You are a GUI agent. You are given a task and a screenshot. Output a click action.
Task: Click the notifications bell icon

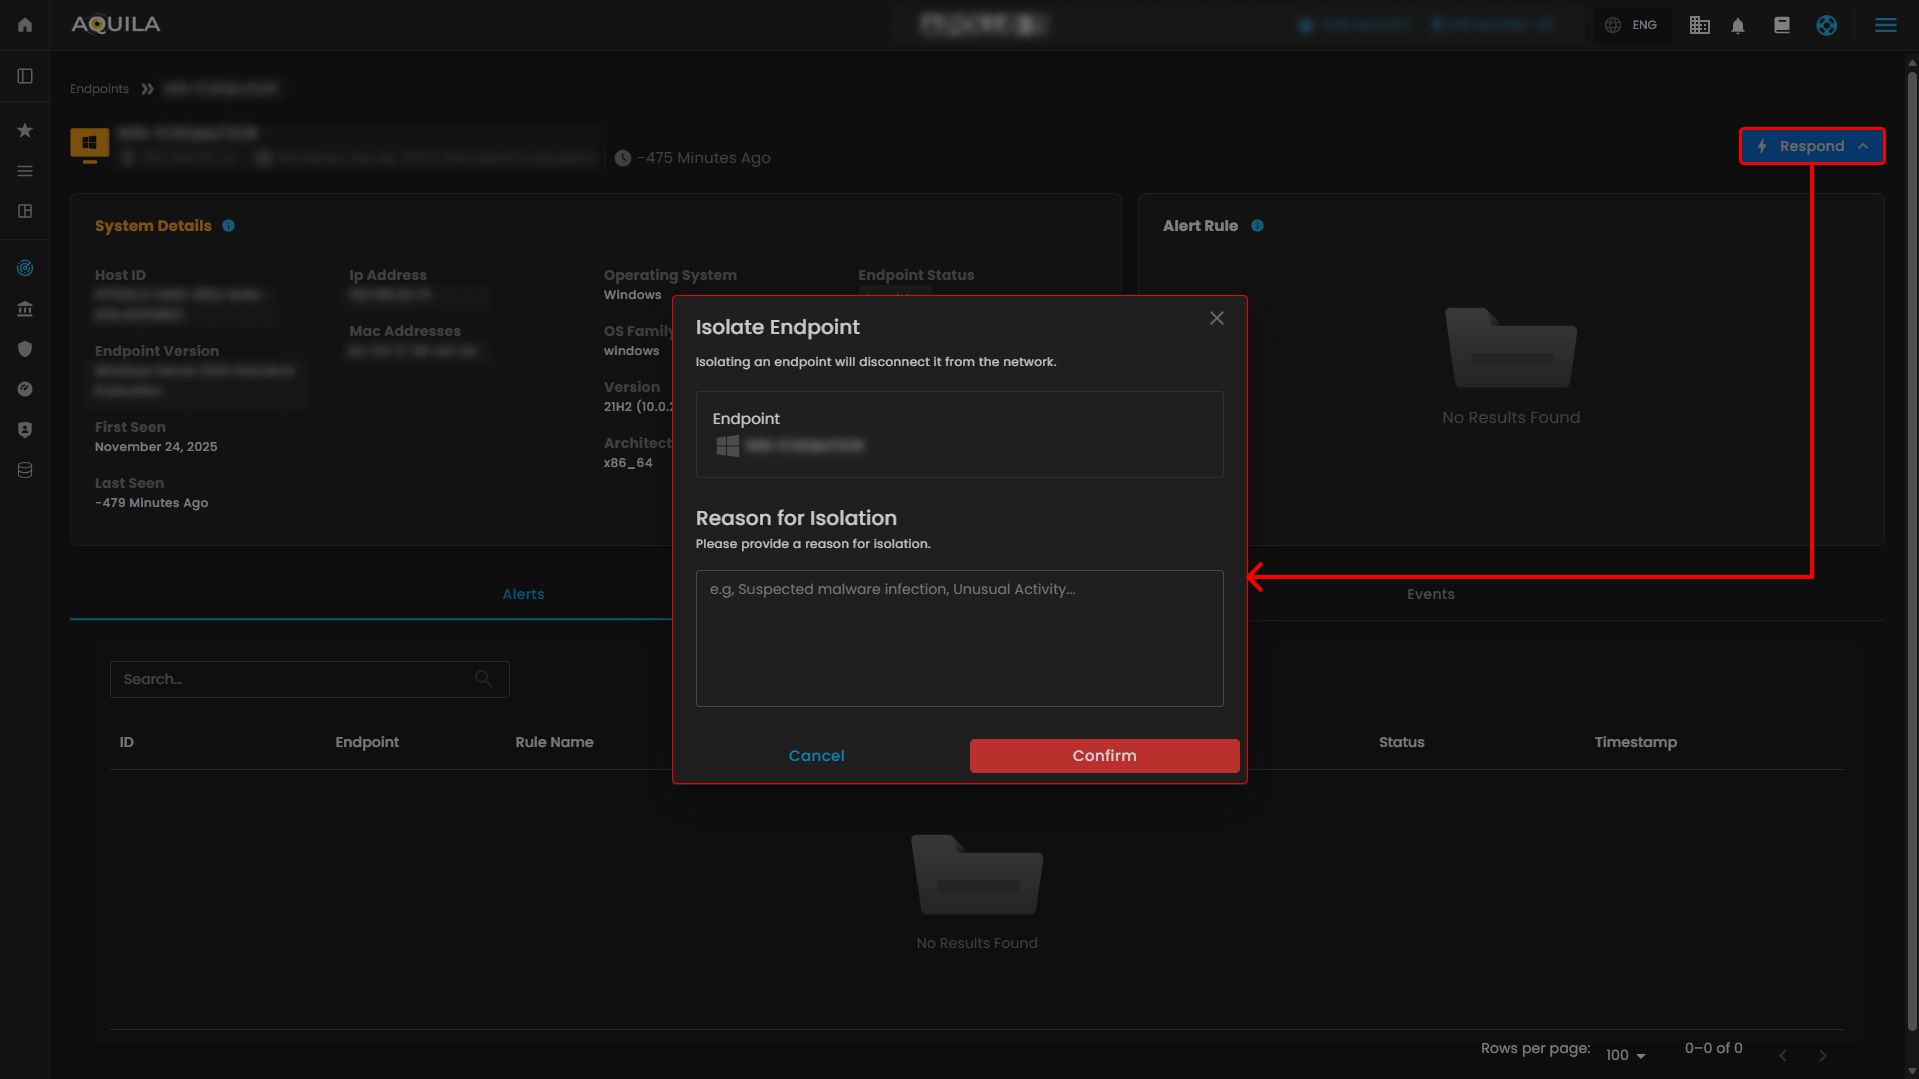(x=1738, y=26)
